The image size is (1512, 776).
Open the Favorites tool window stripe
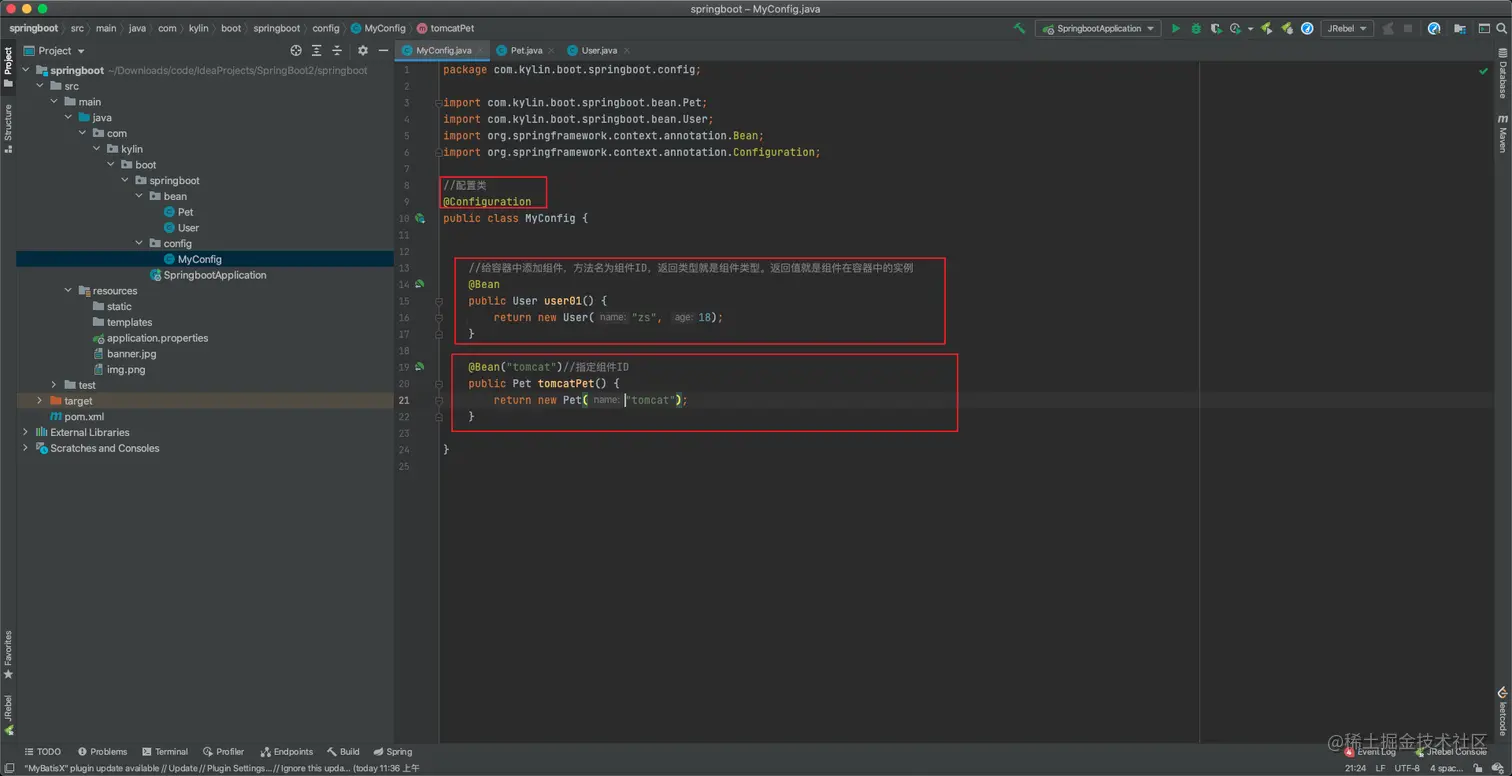click(x=8, y=655)
